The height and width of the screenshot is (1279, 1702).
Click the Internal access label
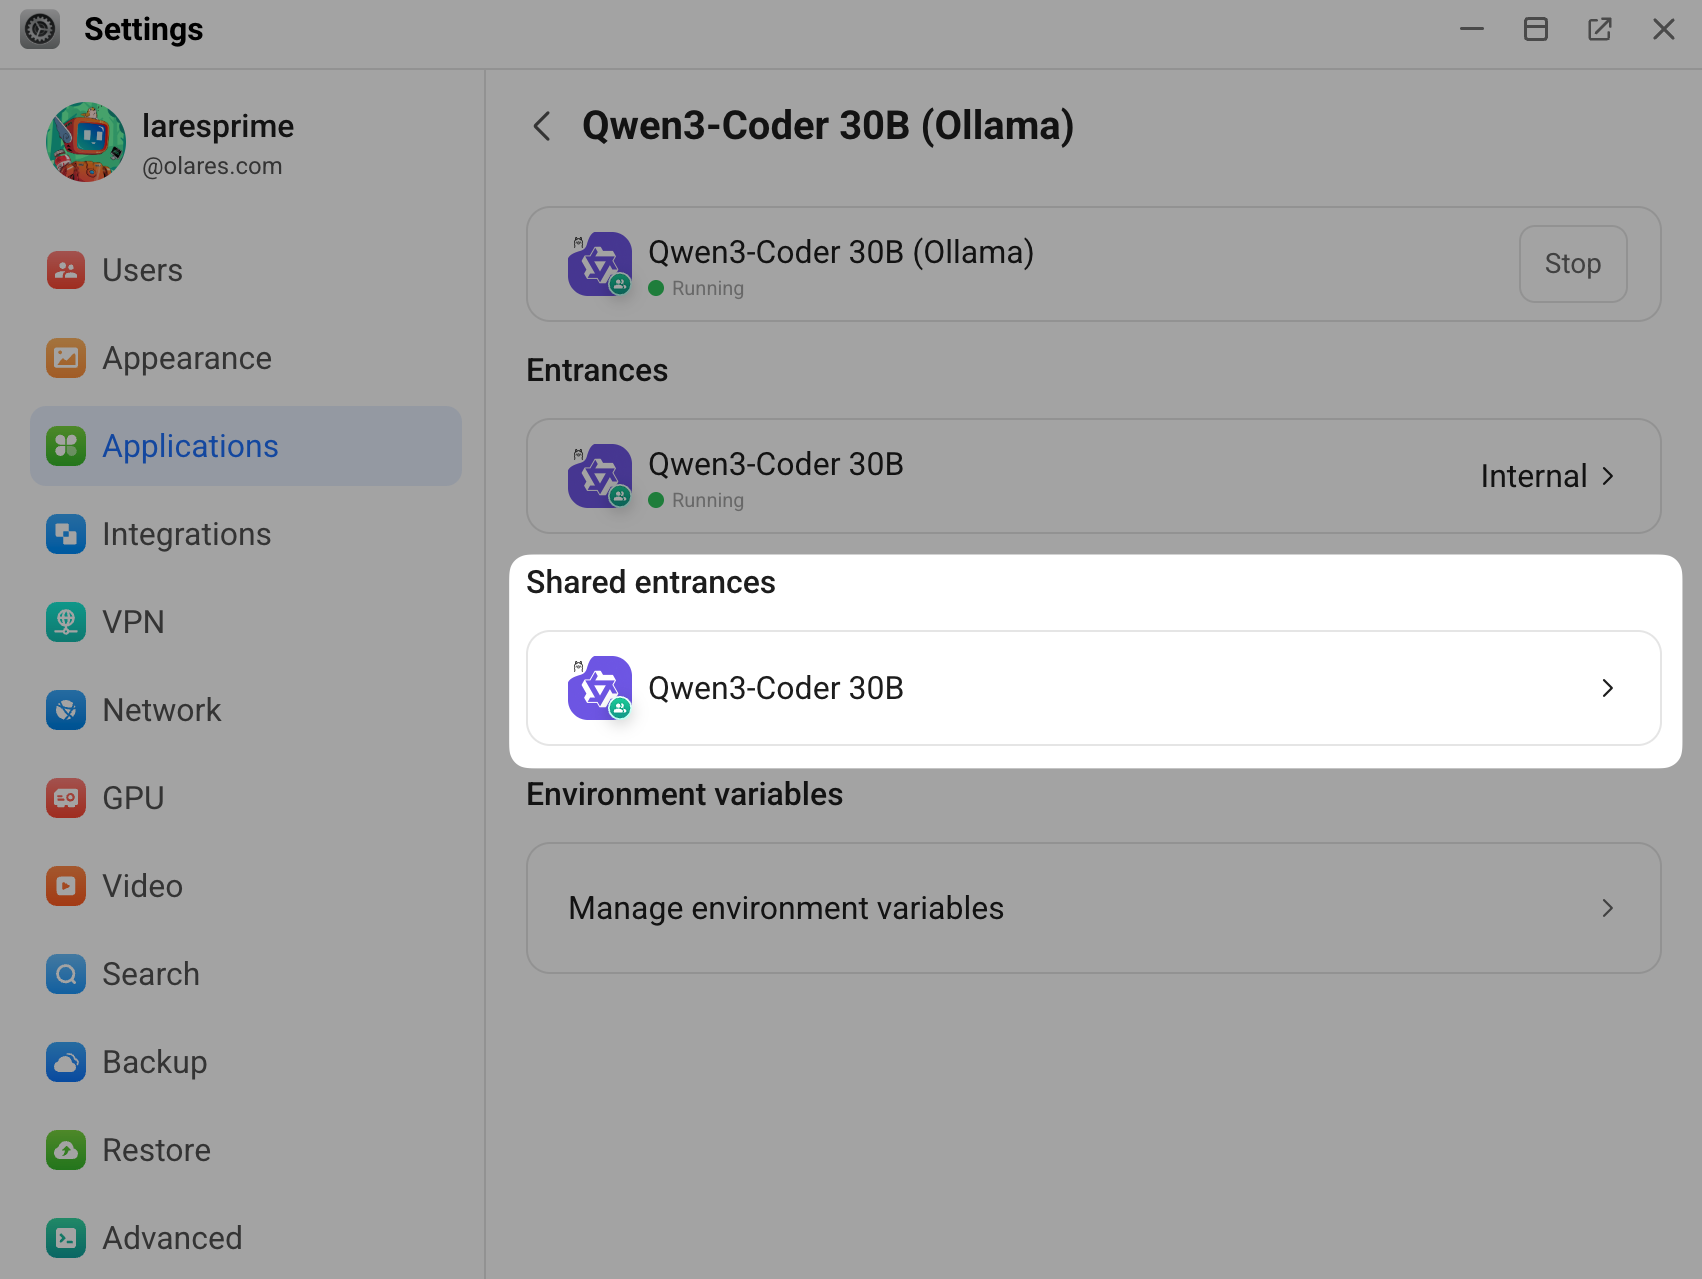pyautogui.click(x=1534, y=476)
